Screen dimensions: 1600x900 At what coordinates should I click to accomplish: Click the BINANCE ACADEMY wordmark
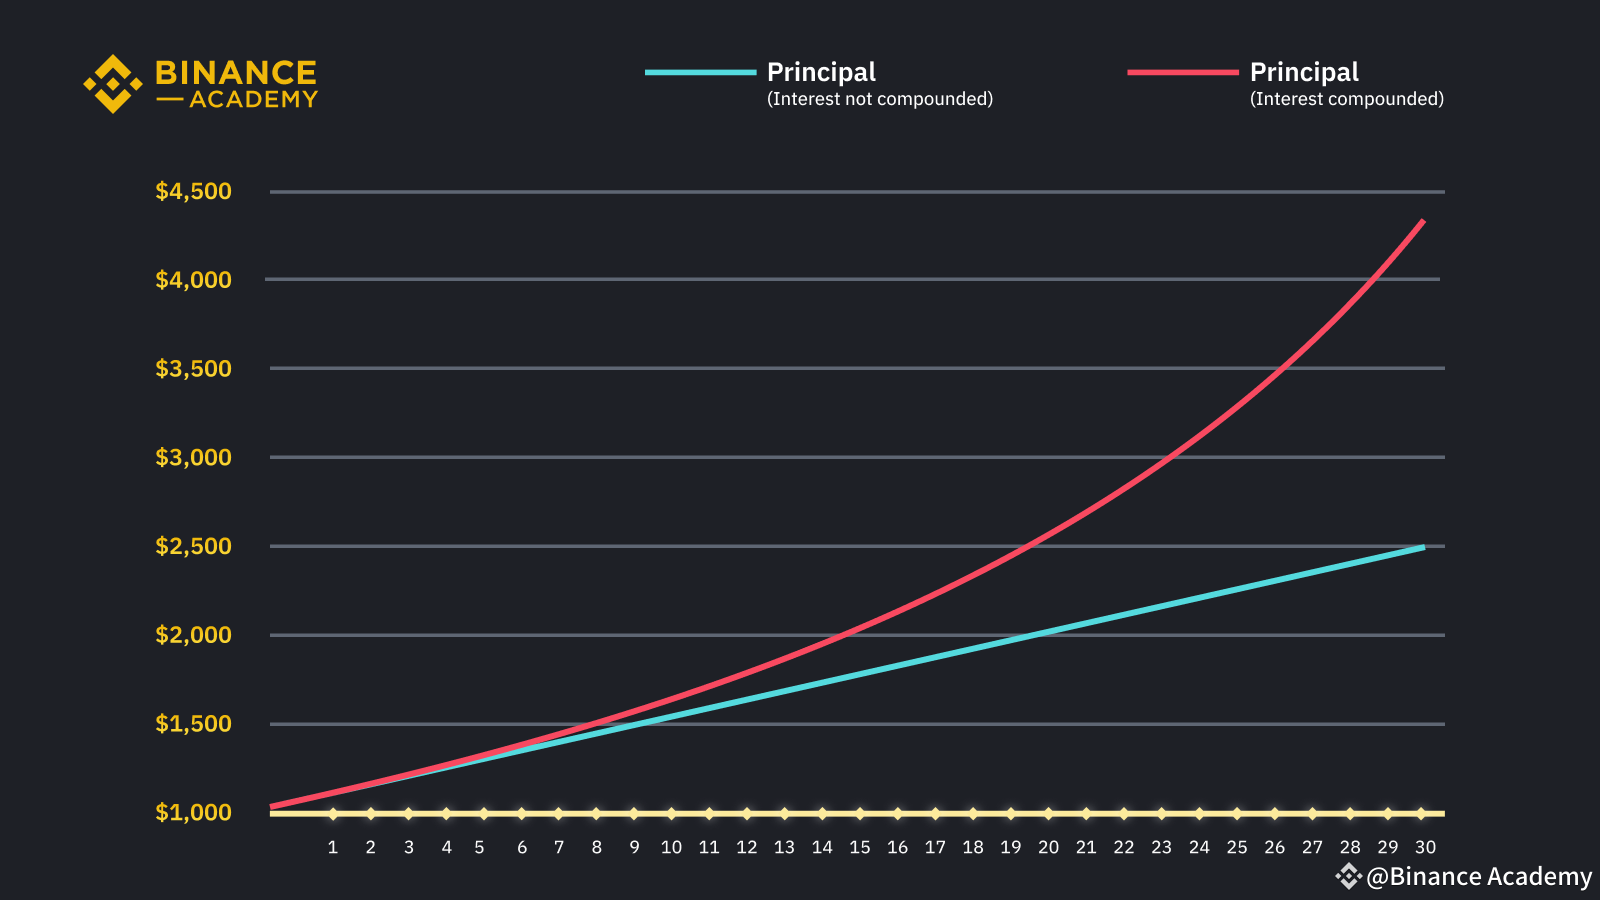coord(236,84)
